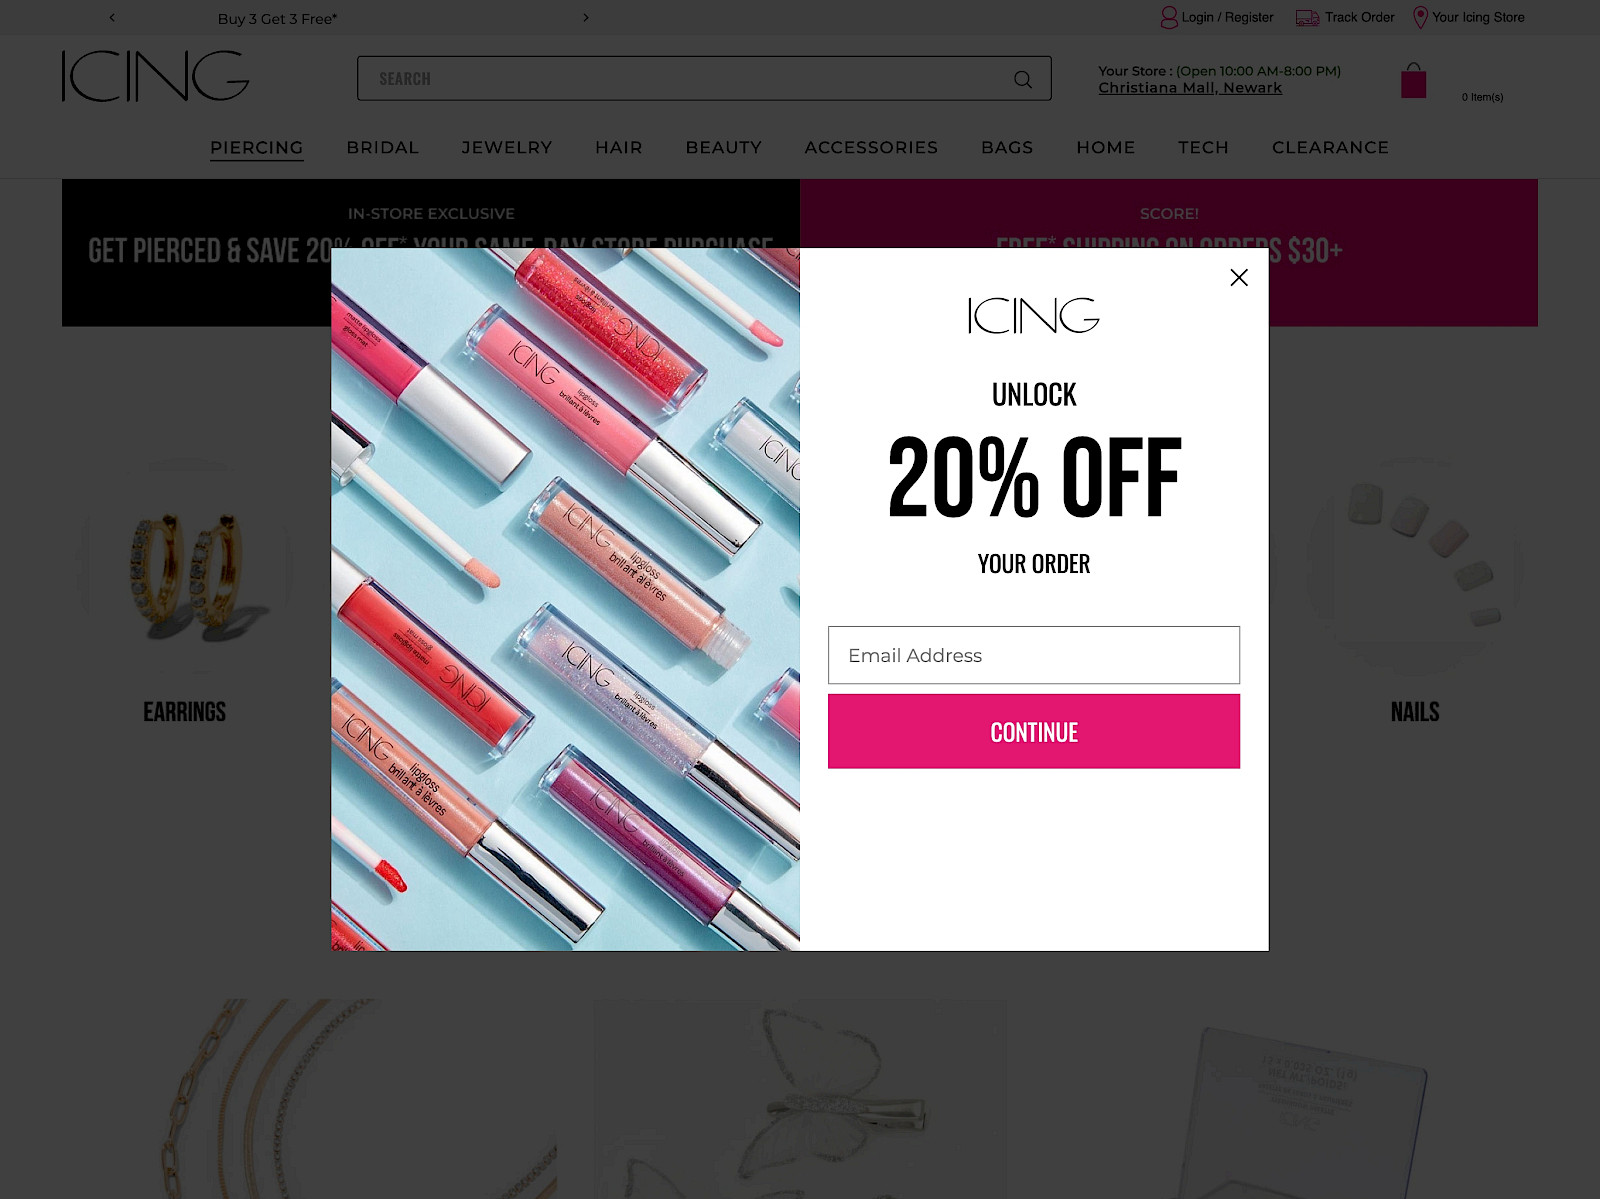The height and width of the screenshot is (1199, 1600).
Task: Open the pink shopping bag cart
Action: pos(1413,81)
